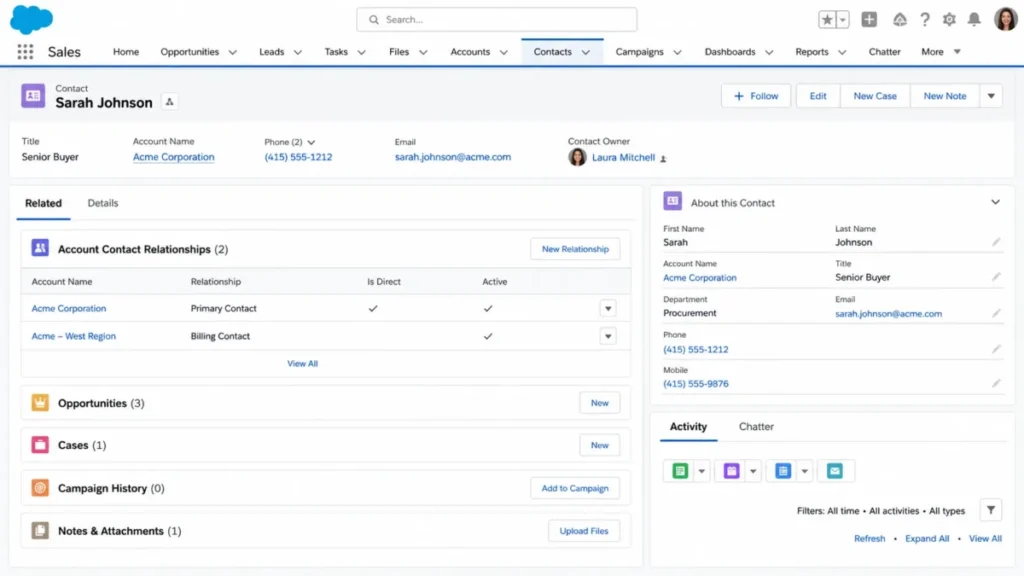The height and width of the screenshot is (576, 1024).
Task: Click the Follow button
Action: pos(756,96)
